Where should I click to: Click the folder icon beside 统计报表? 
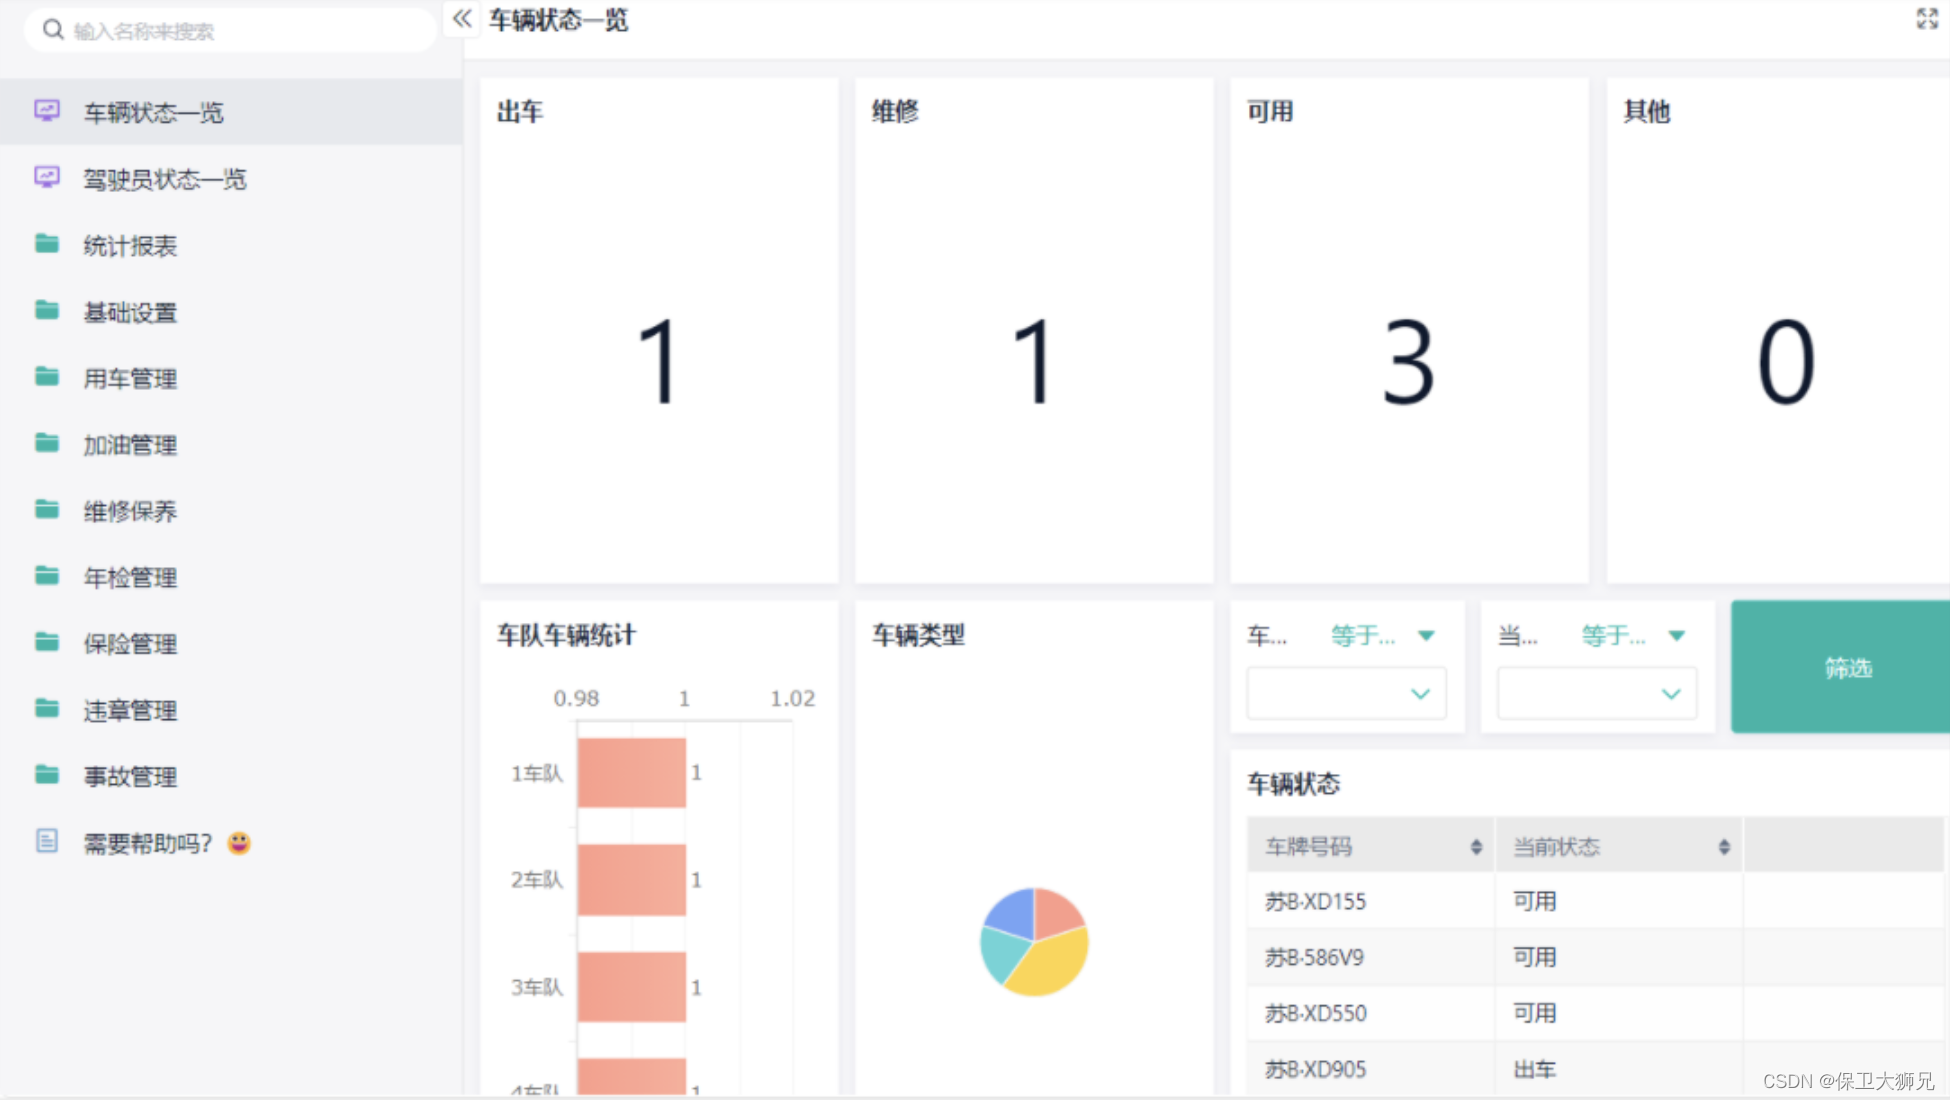click(47, 244)
